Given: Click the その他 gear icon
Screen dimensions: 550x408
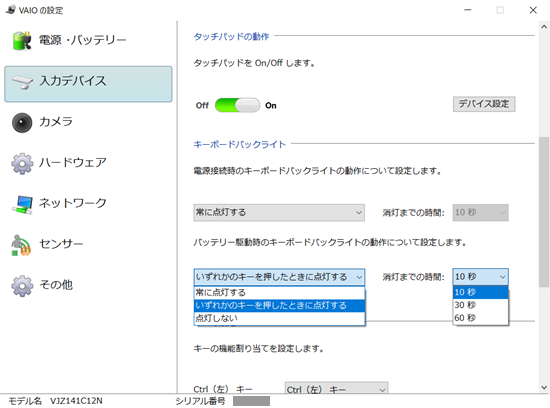Looking at the screenshot, I should pyautogui.click(x=22, y=286).
